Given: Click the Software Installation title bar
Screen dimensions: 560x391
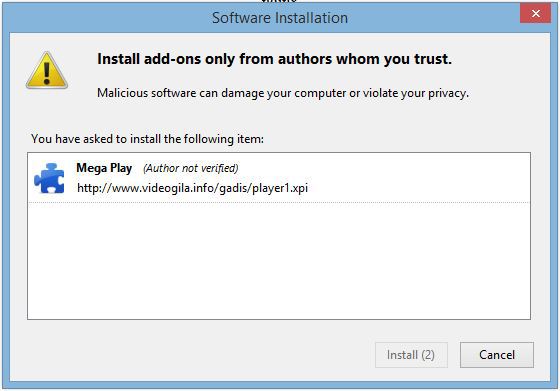Looking at the screenshot, I should 280,18.
